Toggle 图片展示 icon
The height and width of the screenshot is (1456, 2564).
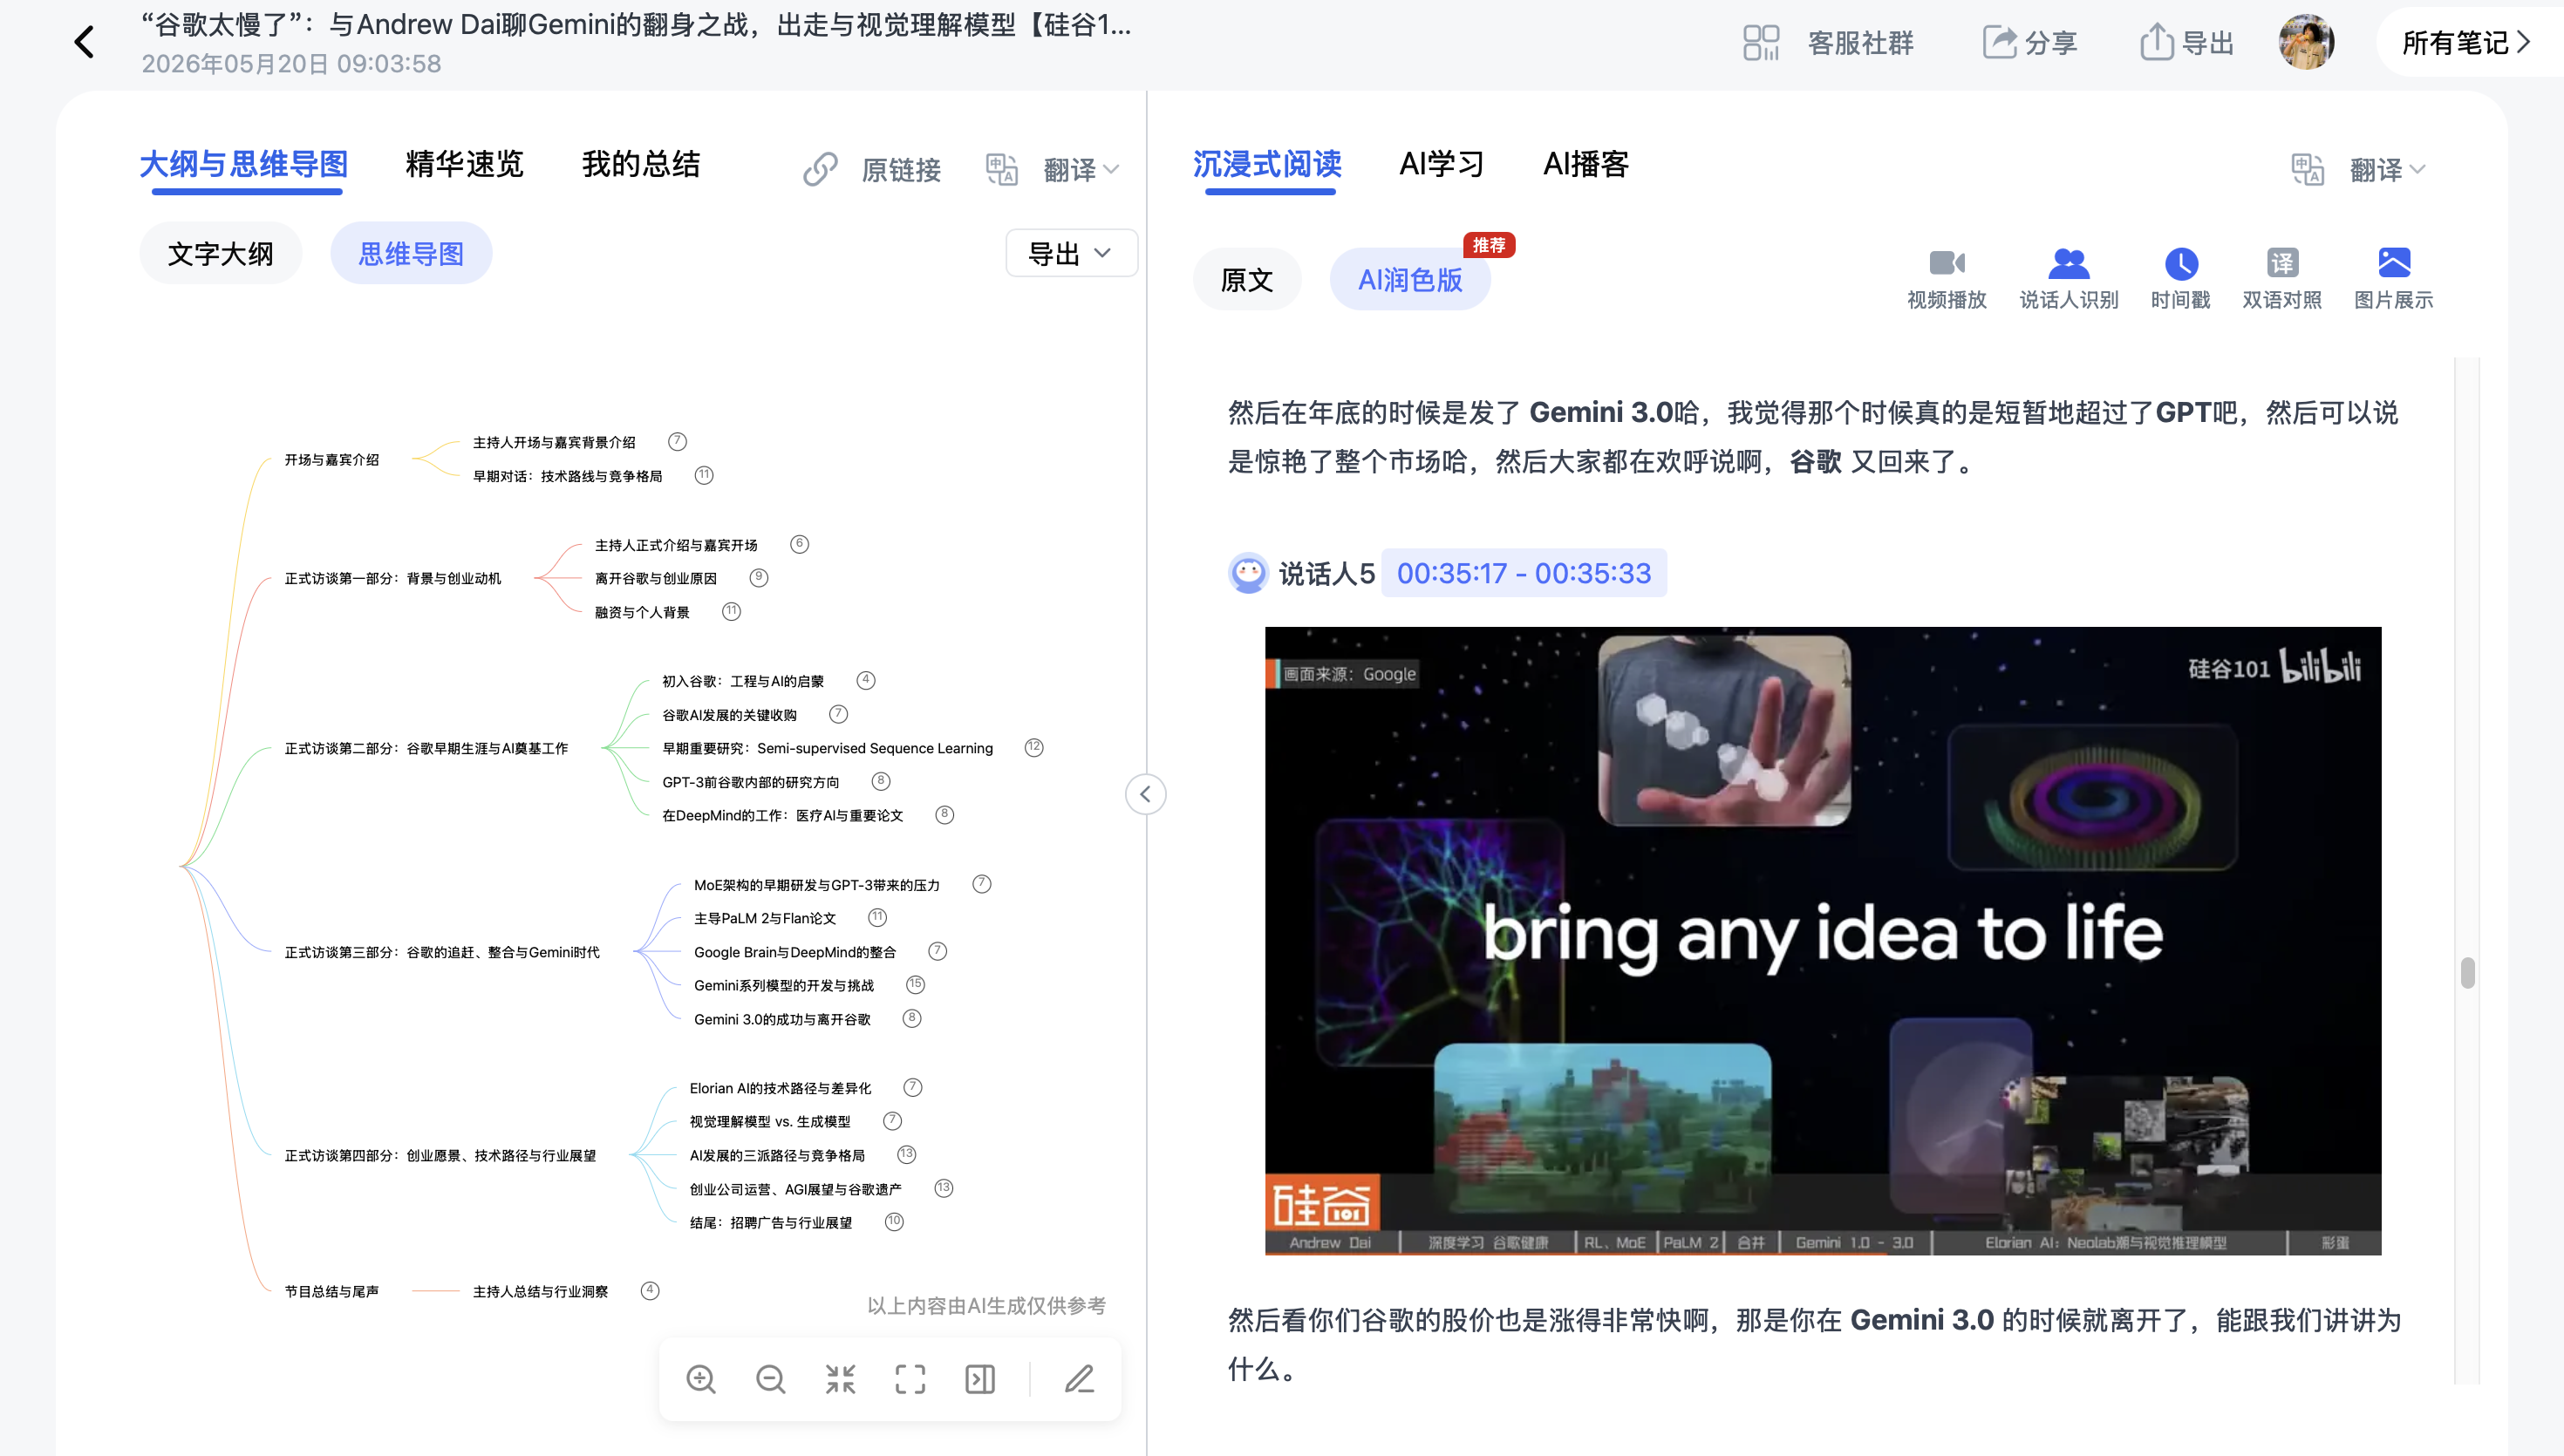(x=2394, y=263)
